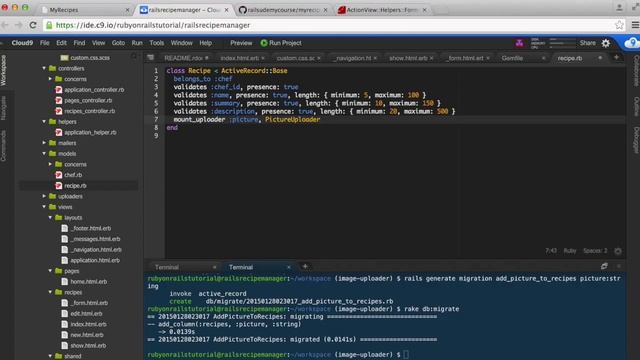Viewport: 640px width, 360px height.
Task: Open the Cloud9 cloud account icon
Action: [632, 43]
